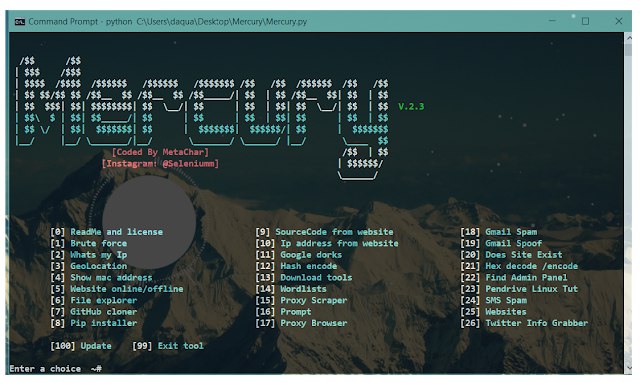Click '[9] SourceCode from website' entry
The height and width of the screenshot is (383, 640).
tap(324, 232)
